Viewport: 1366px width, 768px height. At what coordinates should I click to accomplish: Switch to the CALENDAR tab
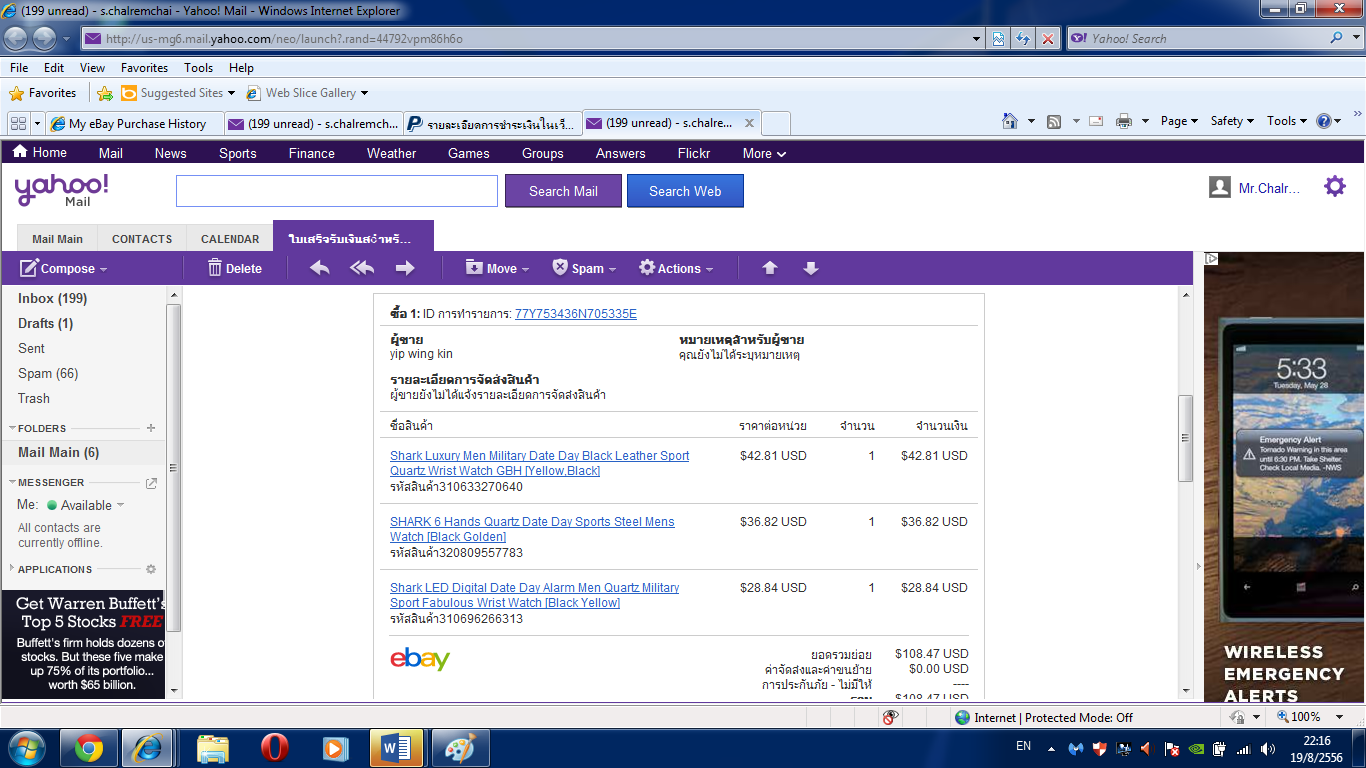(x=230, y=239)
